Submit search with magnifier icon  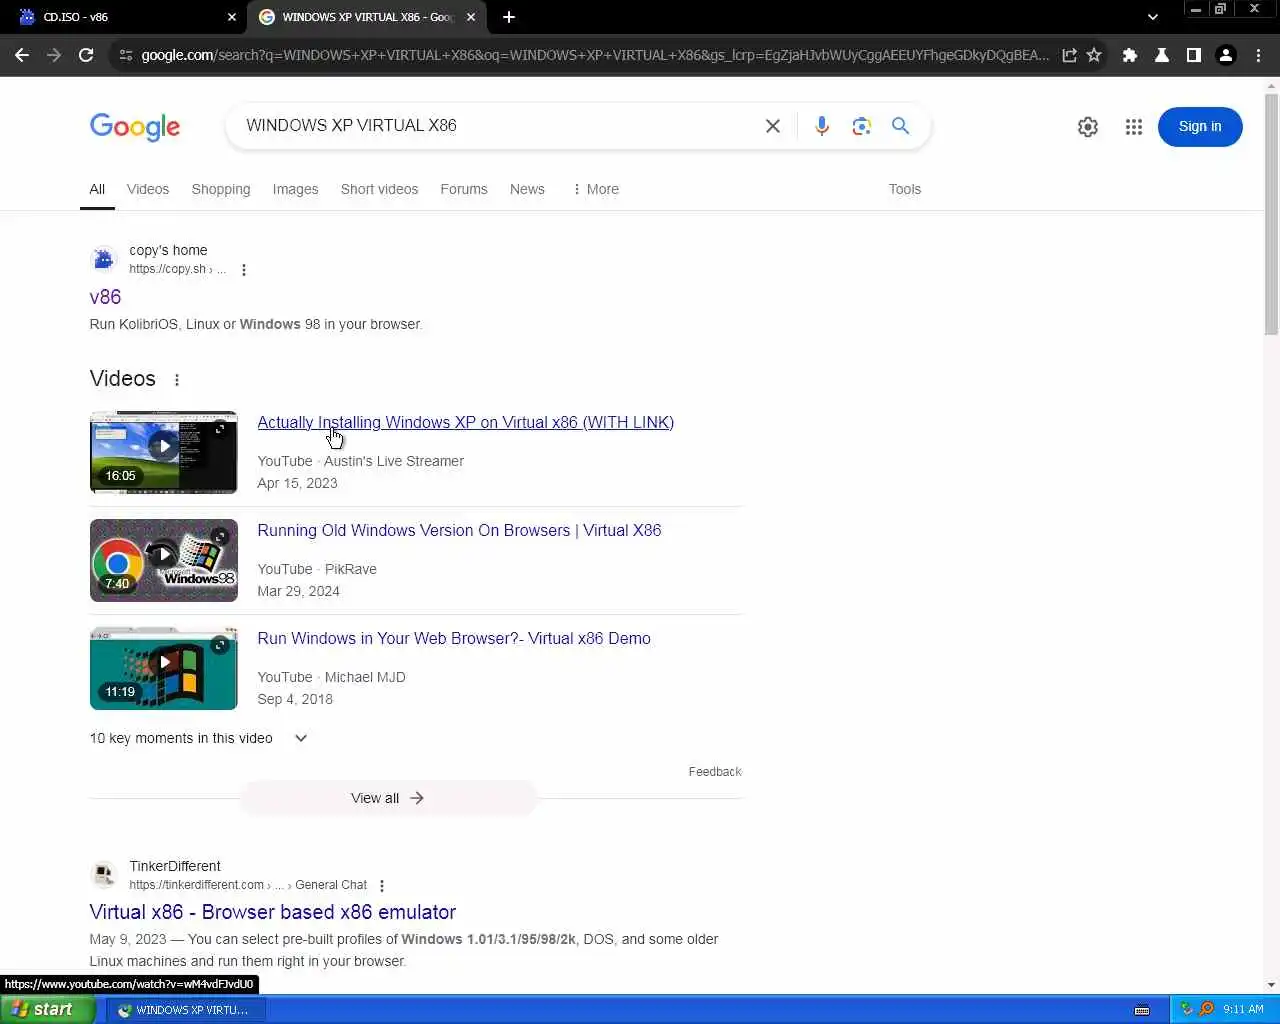[900, 126]
